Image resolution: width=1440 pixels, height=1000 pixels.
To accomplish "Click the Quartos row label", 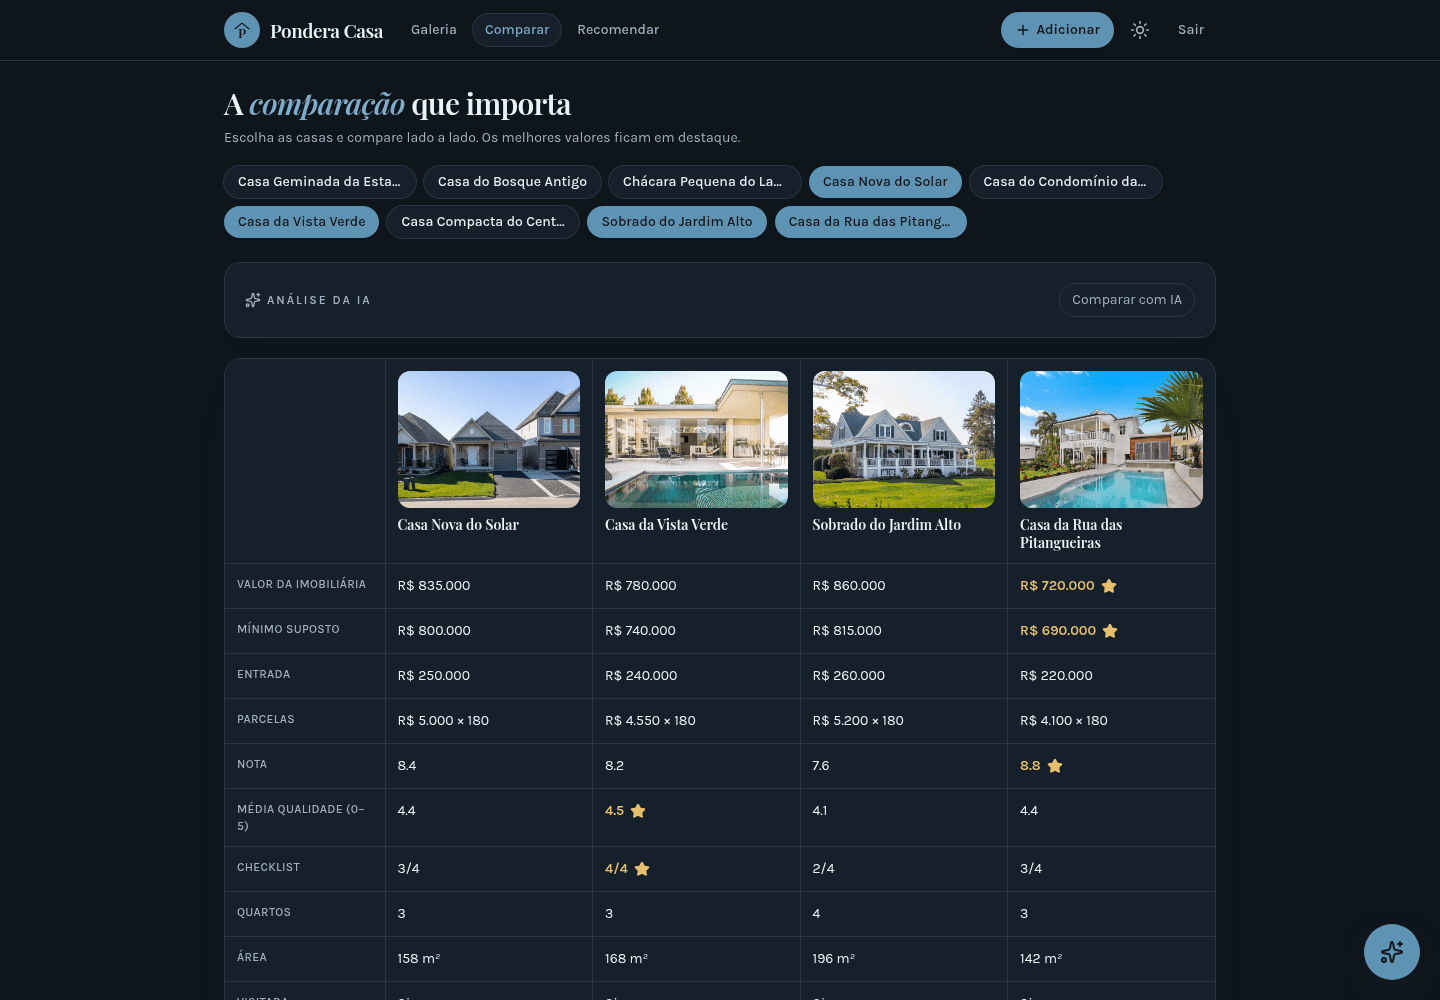I will tap(264, 912).
